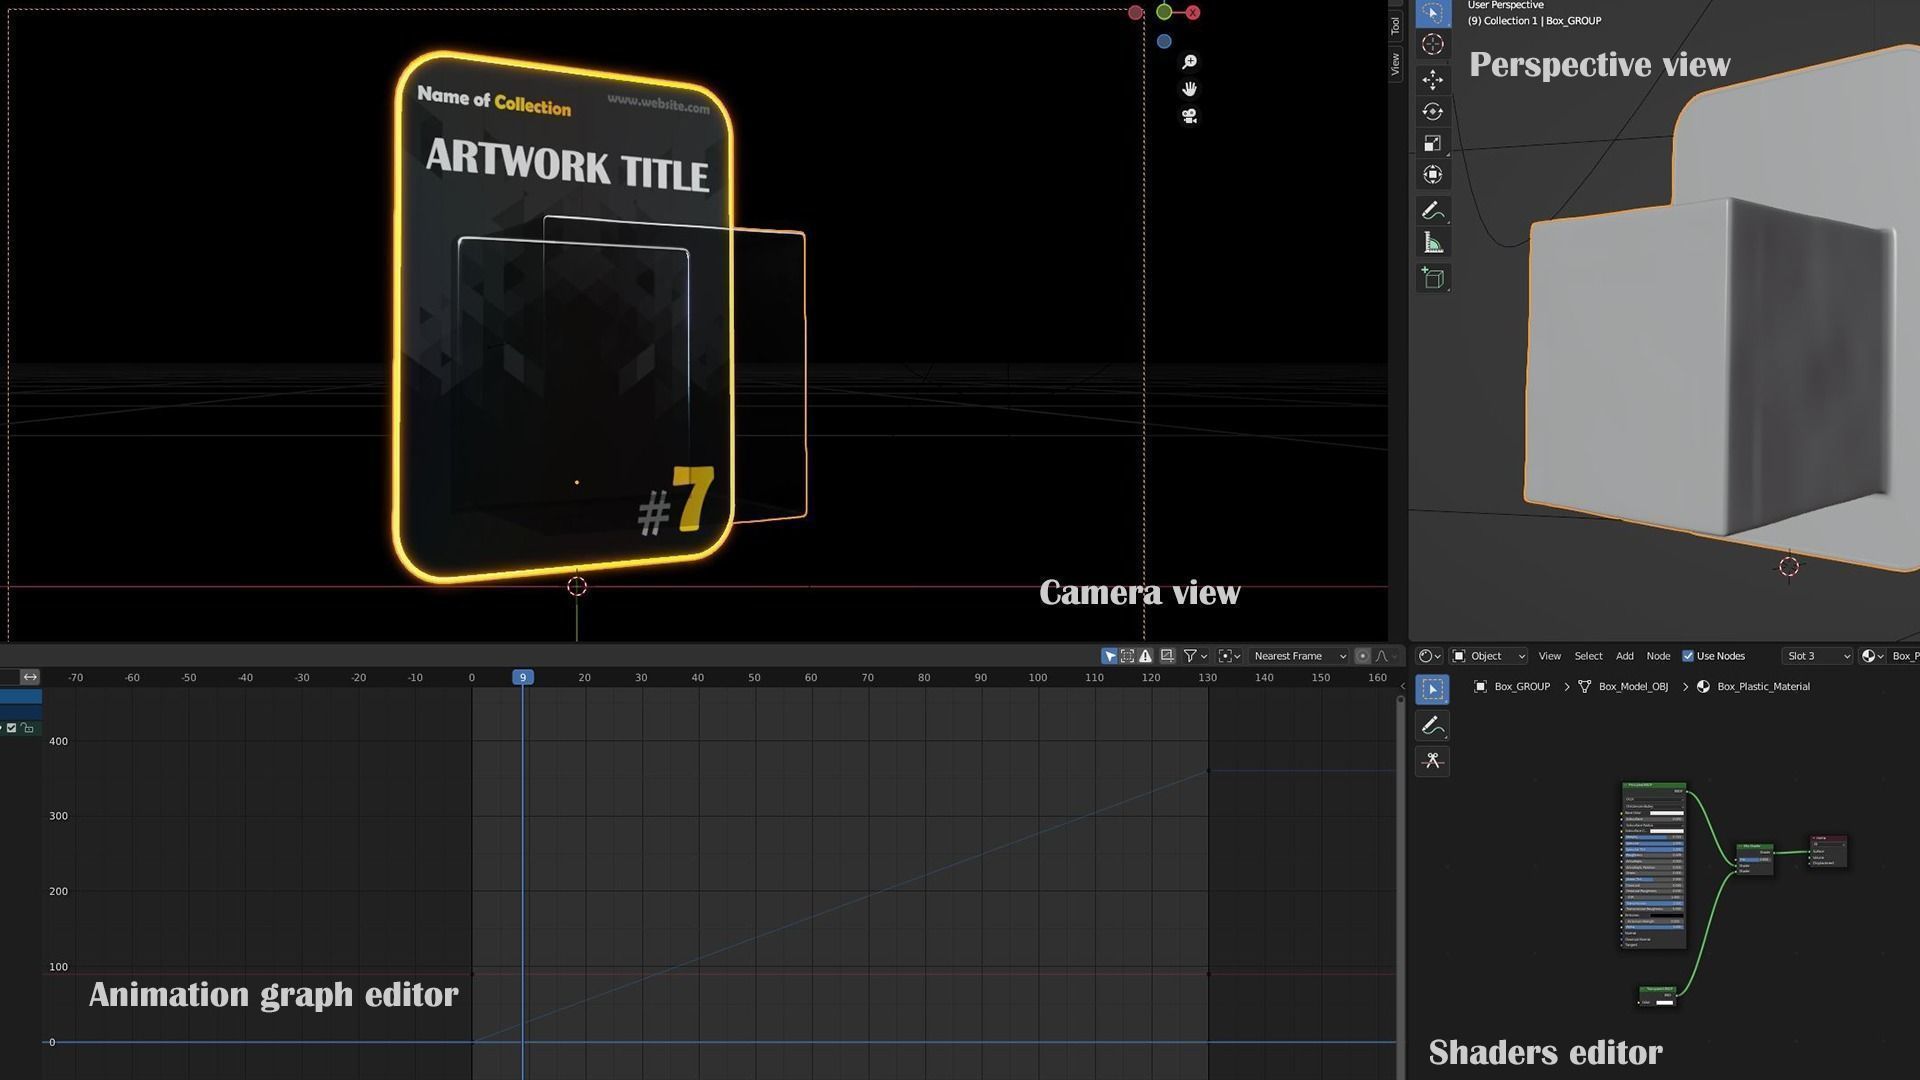Select the Rotate tool
The image size is (1920, 1080).
(1432, 112)
